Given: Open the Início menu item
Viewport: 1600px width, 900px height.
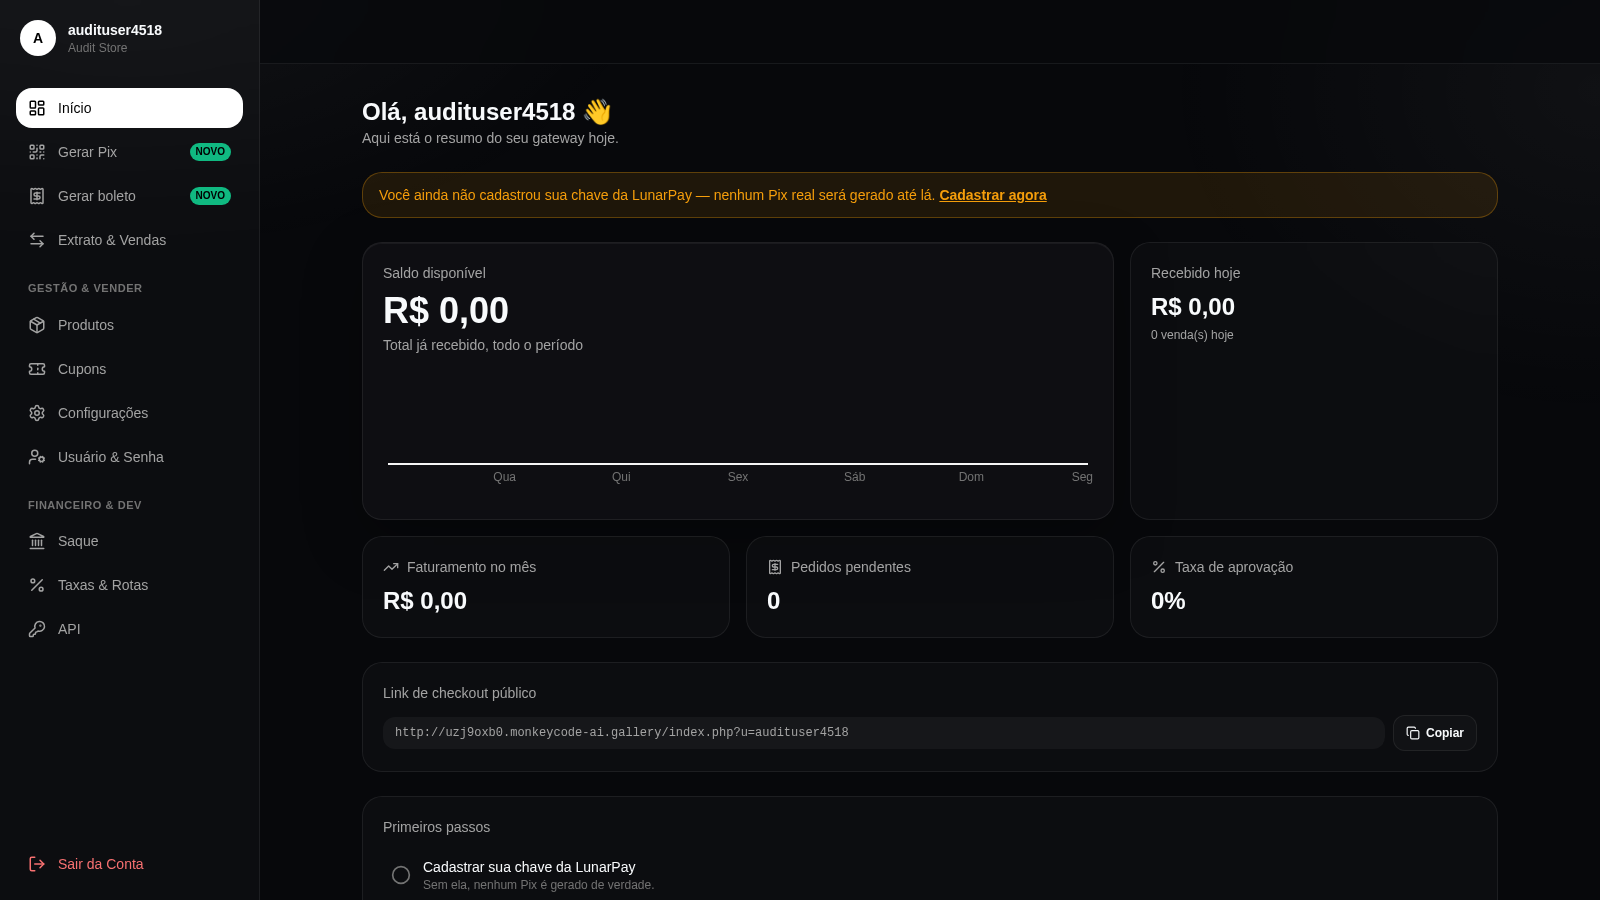Looking at the screenshot, I should click(x=129, y=108).
